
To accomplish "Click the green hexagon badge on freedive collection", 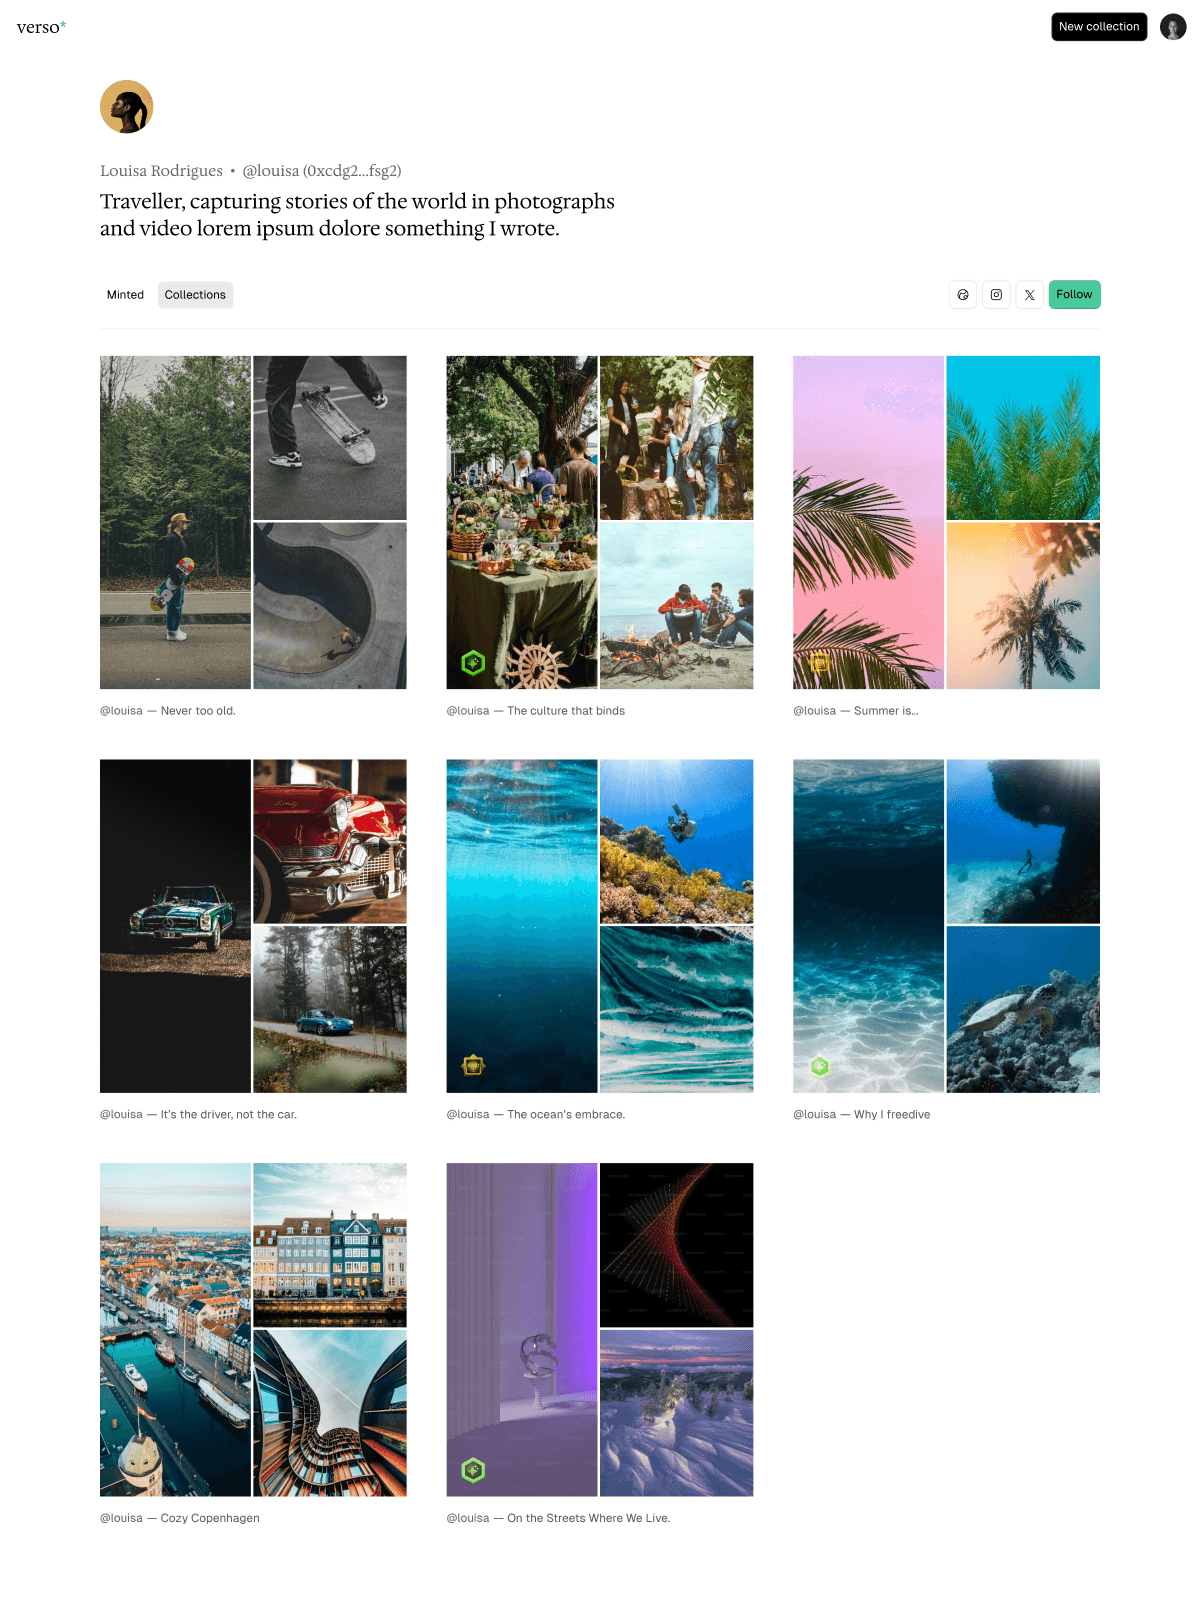I will coord(820,1066).
